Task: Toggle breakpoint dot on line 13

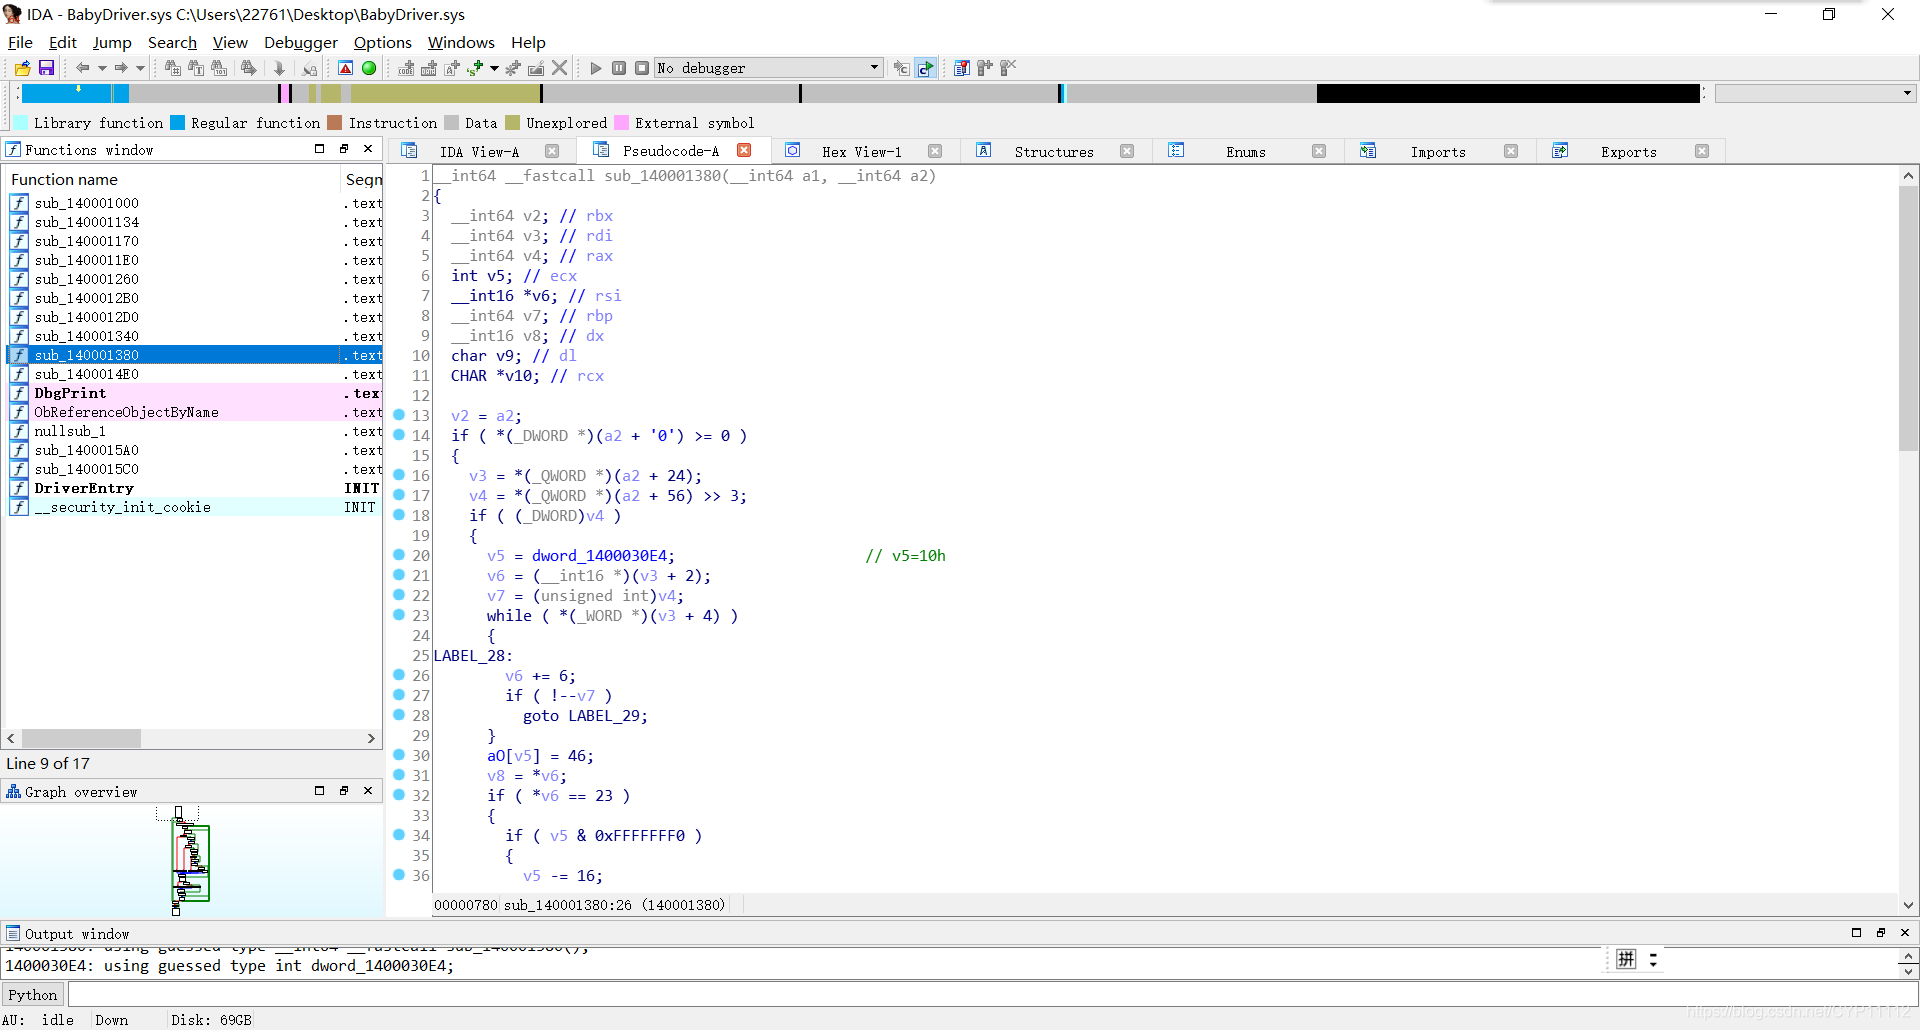Action: tap(399, 415)
